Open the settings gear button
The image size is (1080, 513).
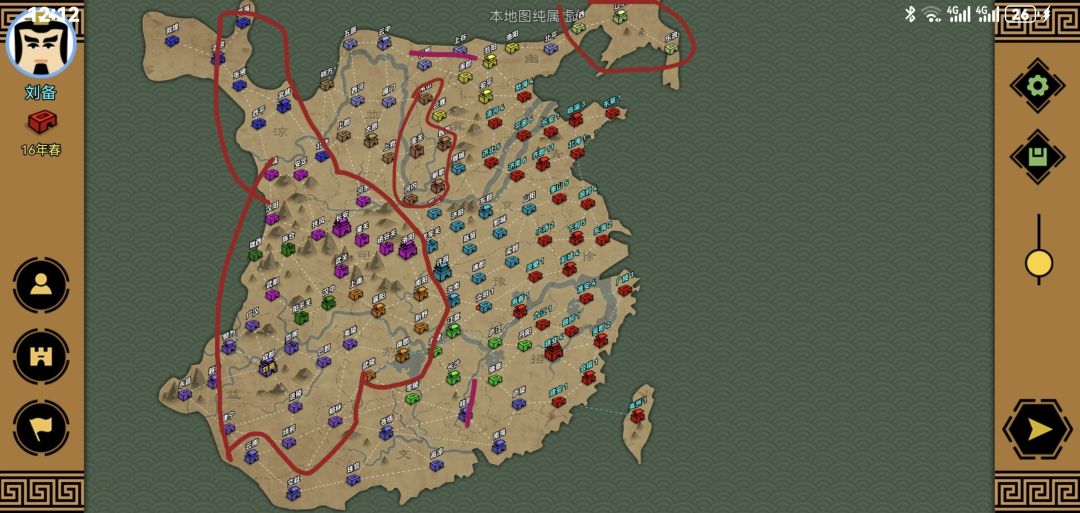click(1038, 85)
